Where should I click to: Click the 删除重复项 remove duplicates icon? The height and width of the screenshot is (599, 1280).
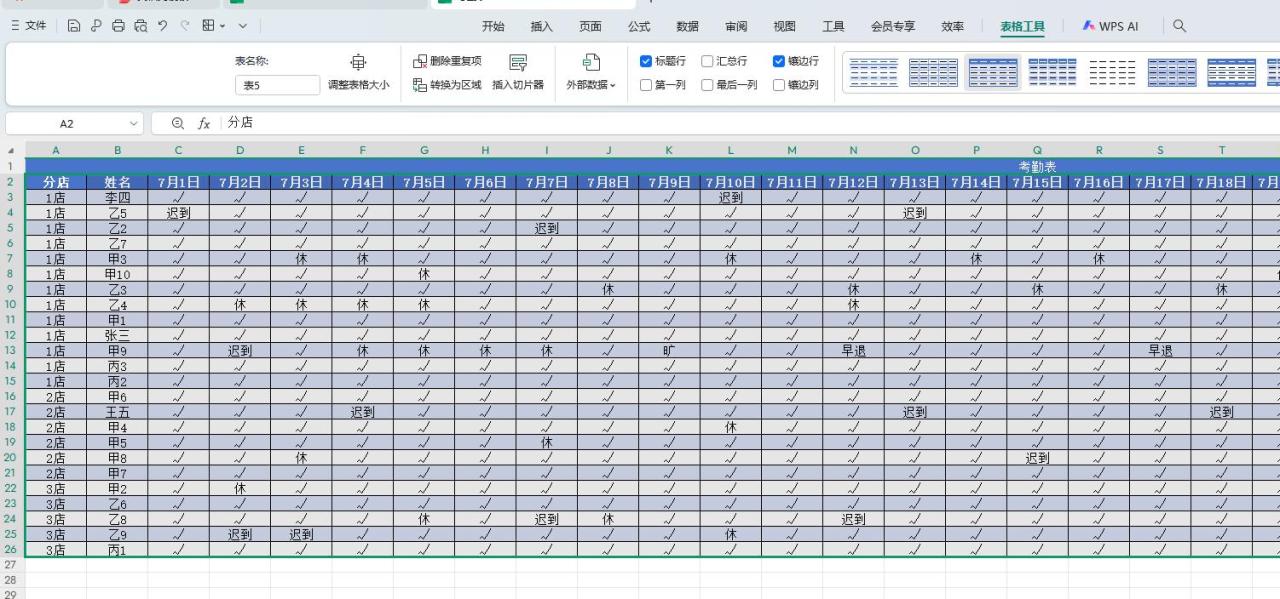(420, 61)
